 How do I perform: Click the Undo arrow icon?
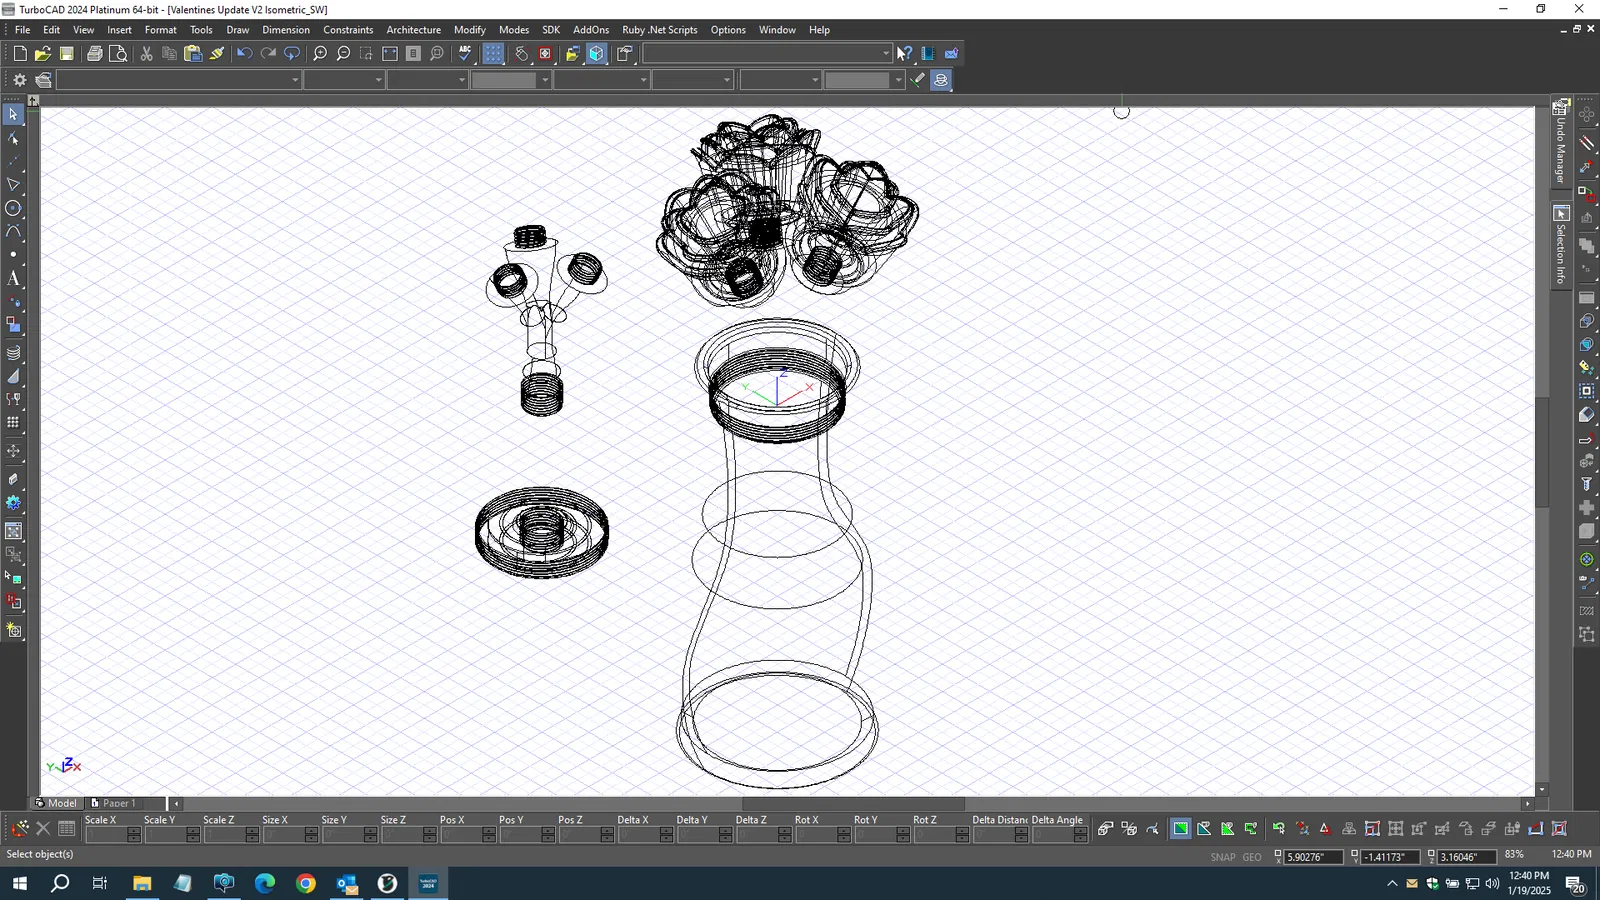(x=244, y=54)
